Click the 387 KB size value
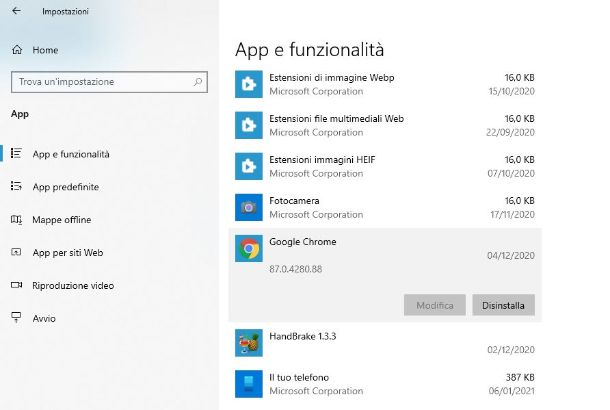The image size is (610, 410). 520,377
